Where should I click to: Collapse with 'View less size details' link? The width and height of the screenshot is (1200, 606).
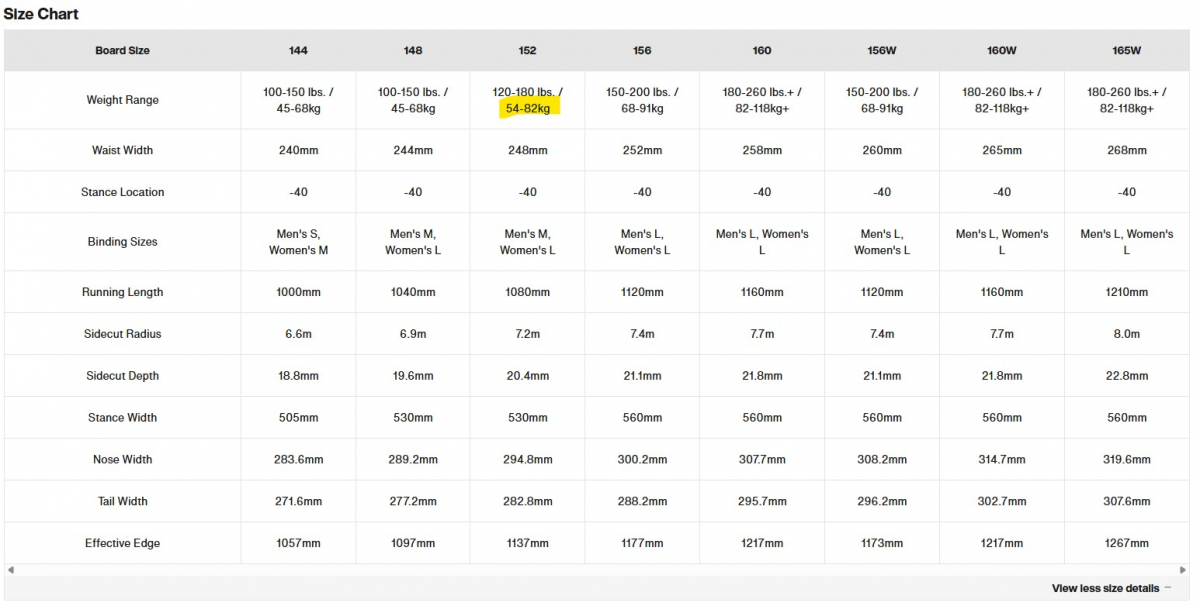1105,588
